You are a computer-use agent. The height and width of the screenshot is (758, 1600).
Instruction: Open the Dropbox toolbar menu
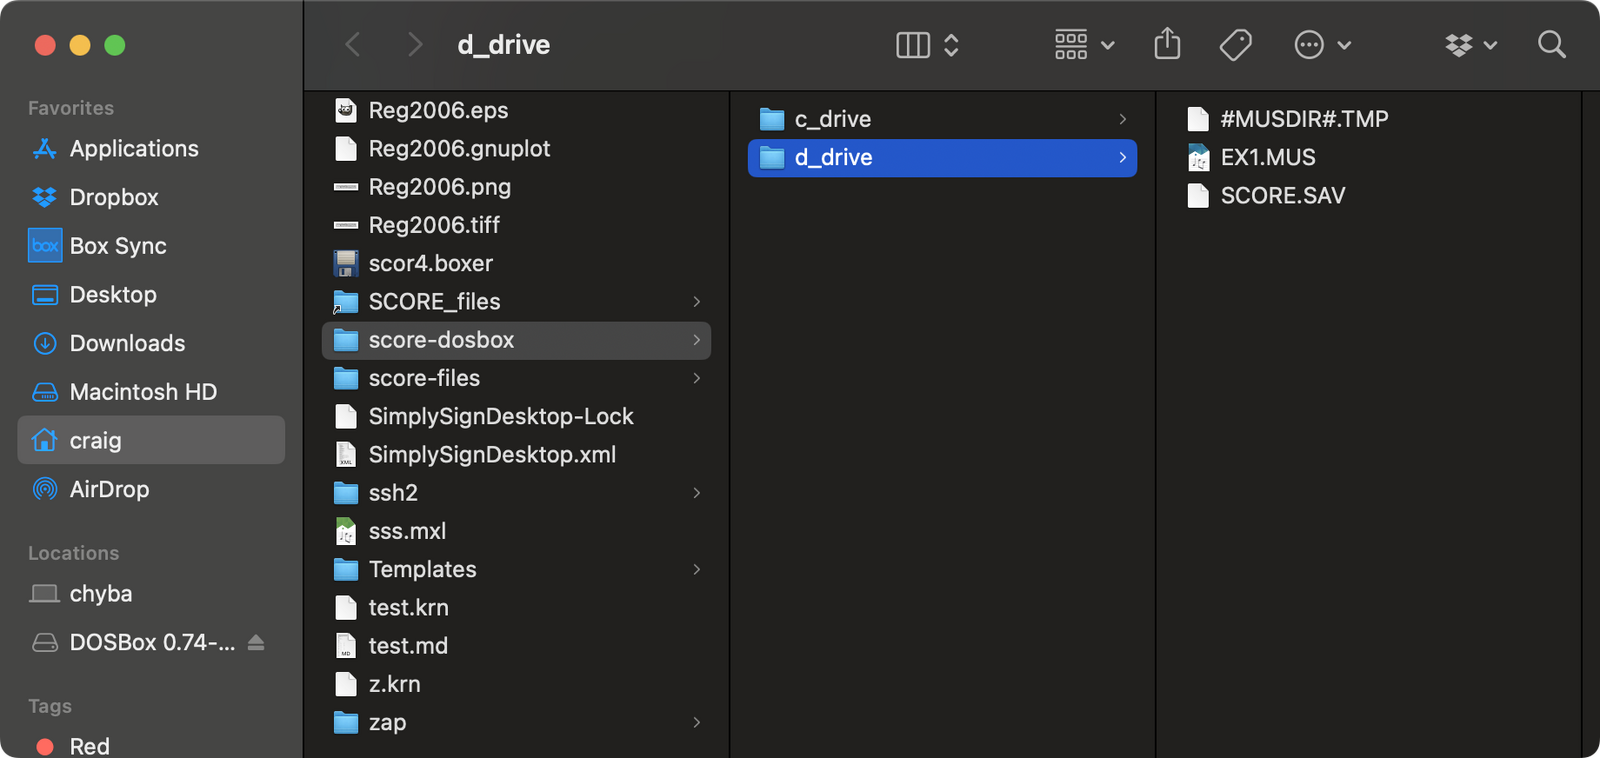point(1470,45)
